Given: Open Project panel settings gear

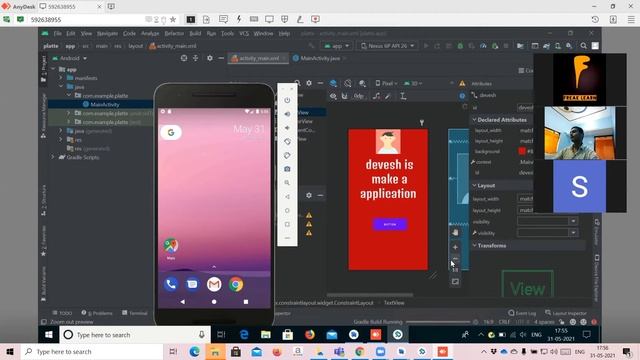Looking at the screenshot, I should 210,58.
